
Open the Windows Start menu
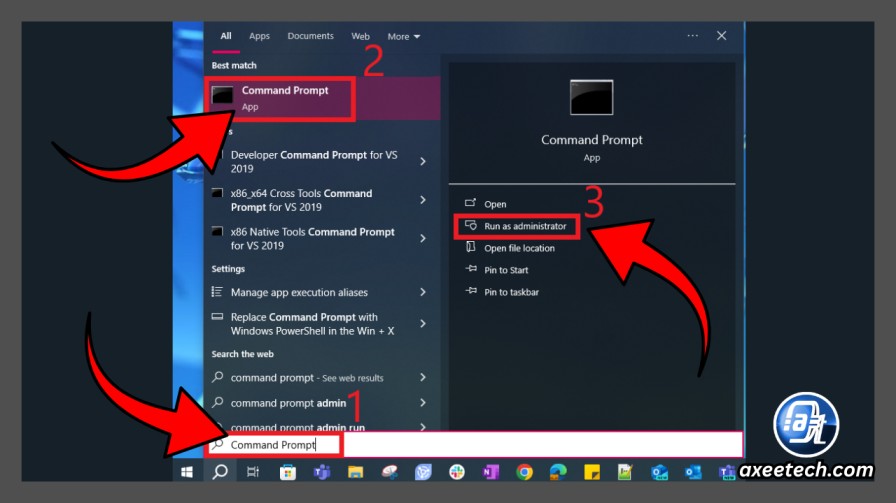pyautogui.click(x=187, y=472)
